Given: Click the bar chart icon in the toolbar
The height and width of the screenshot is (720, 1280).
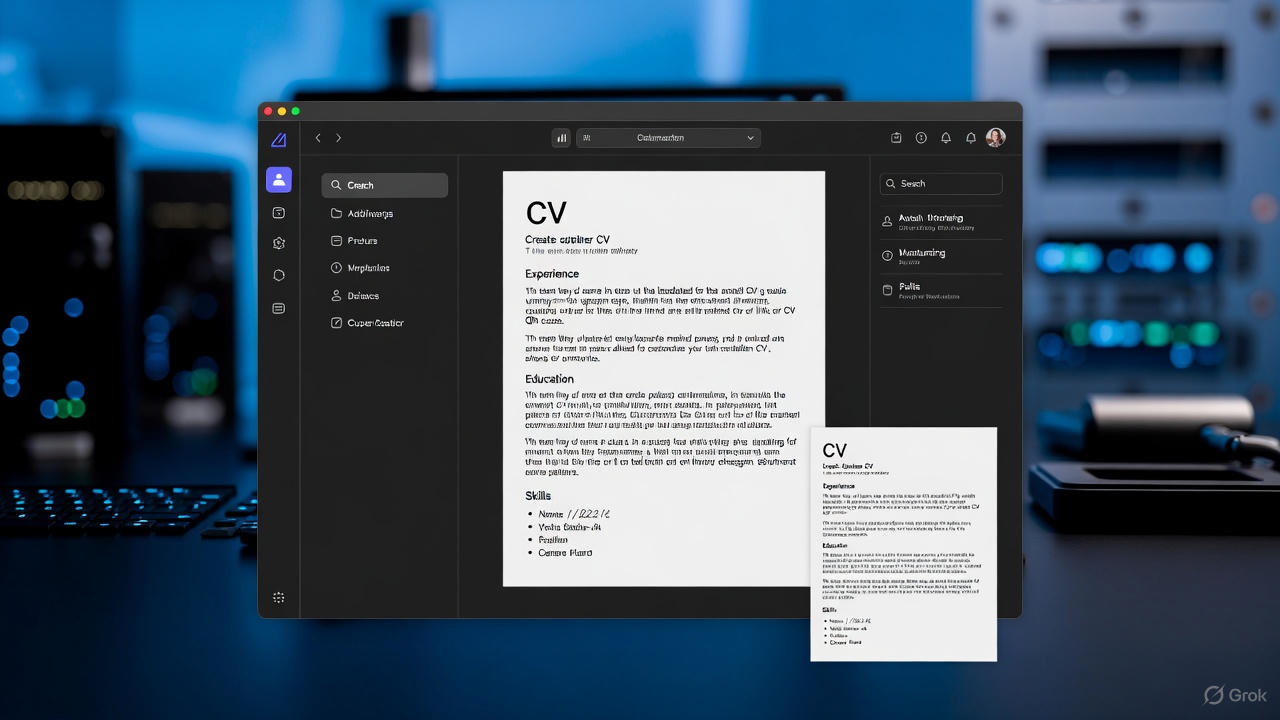Looking at the screenshot, I should (x=561, y=138).
